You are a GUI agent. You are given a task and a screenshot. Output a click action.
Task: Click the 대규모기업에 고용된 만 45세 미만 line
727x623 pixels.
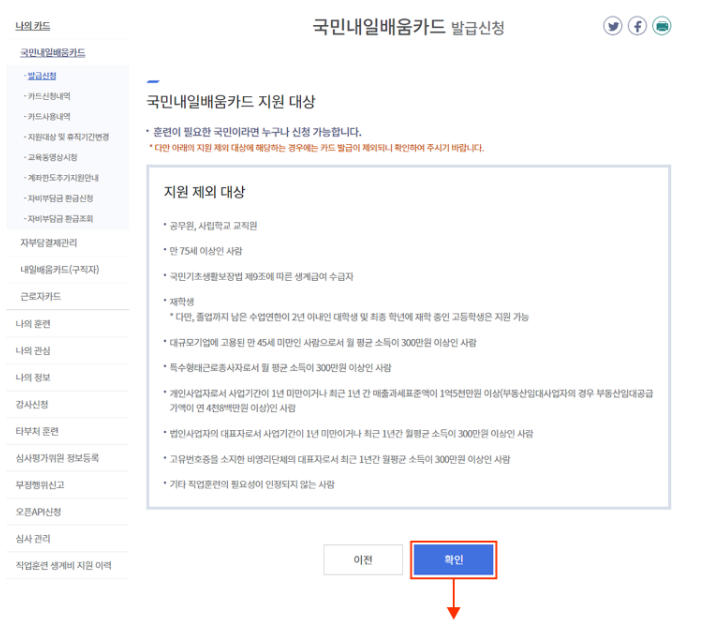tap(323, 343)
